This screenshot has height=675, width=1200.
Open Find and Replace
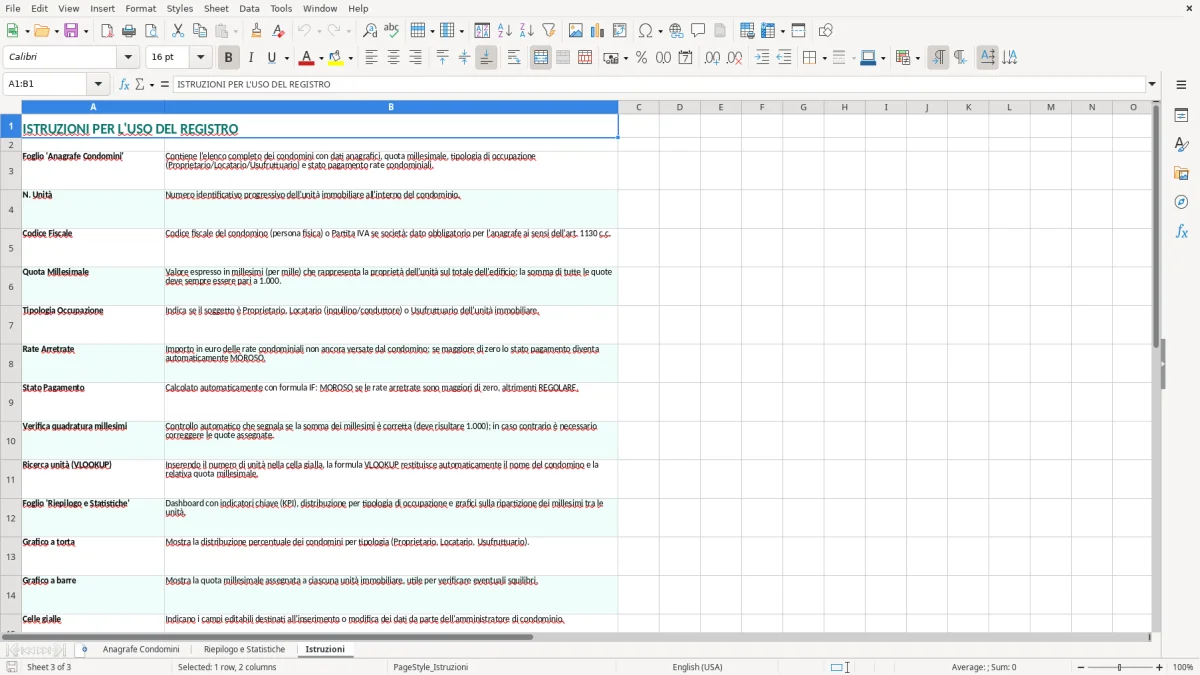(370, 31)
